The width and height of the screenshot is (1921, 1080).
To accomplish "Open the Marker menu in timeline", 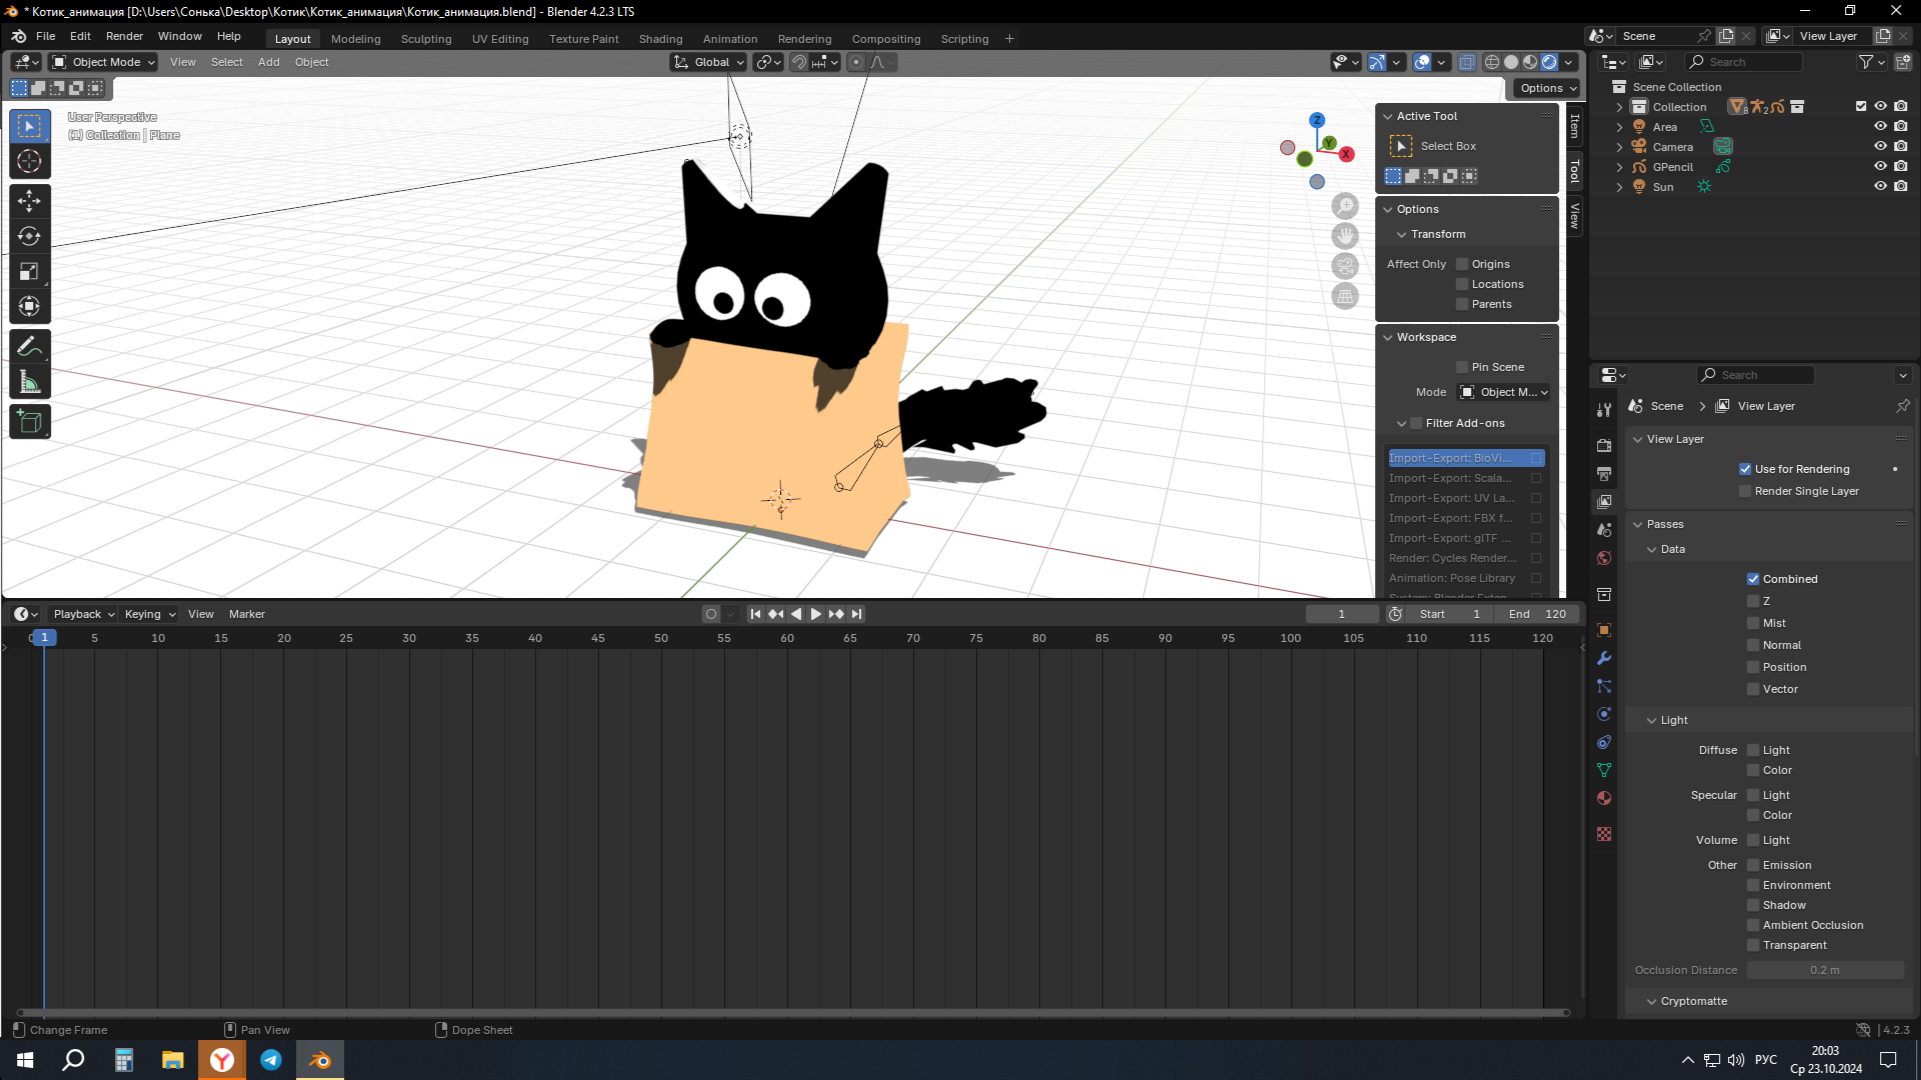I will 247,614.
